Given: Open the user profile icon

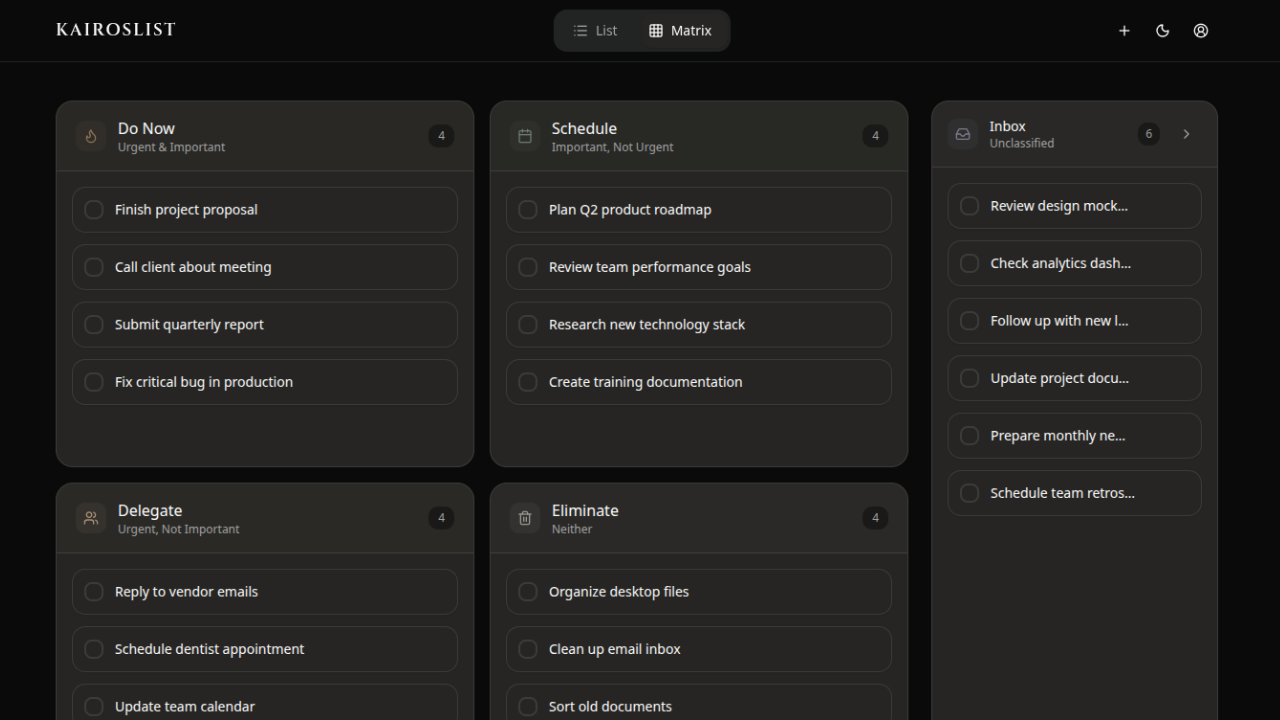Looking at the screenshot, I should pos(1201,31).
